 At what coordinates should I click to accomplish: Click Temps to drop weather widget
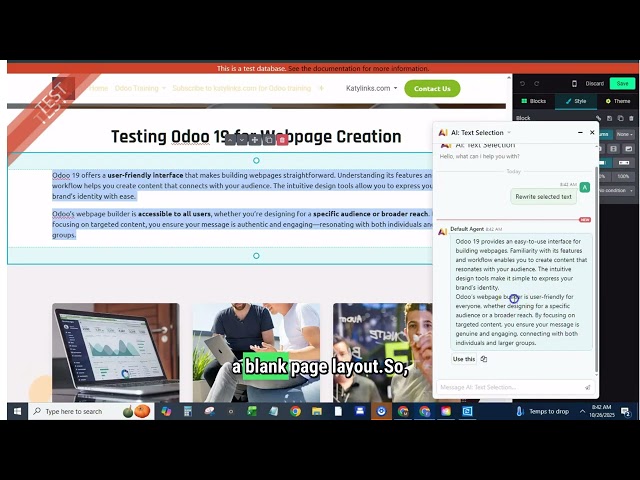click(x=542, y=411)
